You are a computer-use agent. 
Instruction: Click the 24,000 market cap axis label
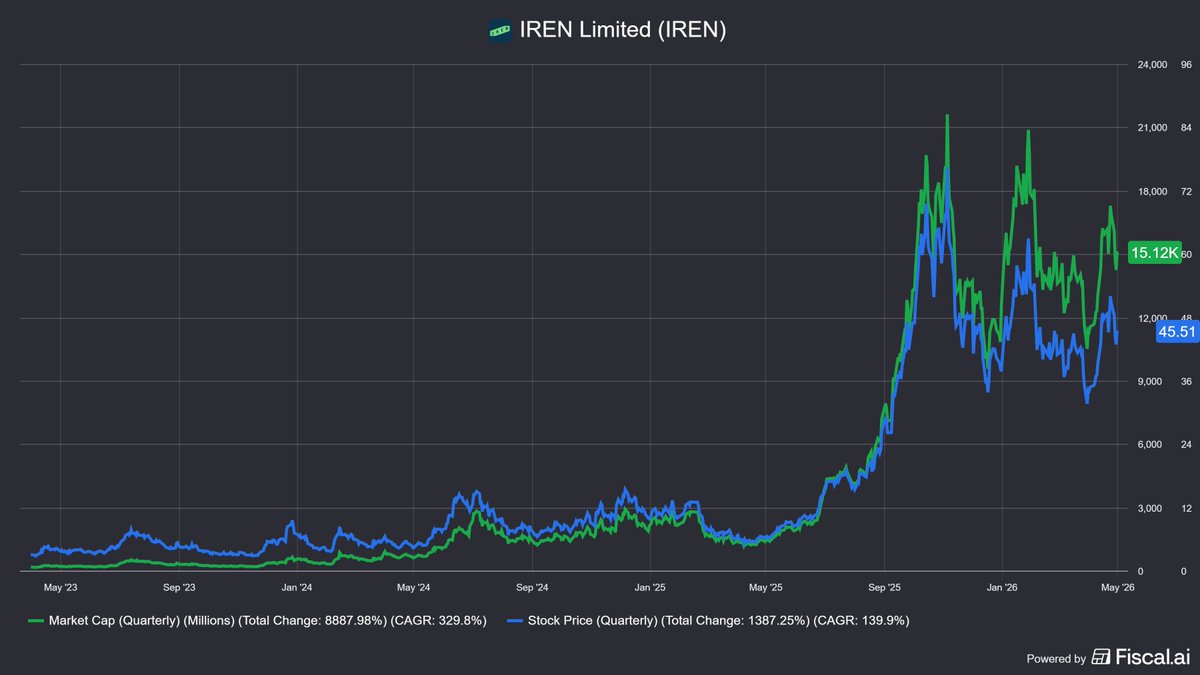point(1150,65)
